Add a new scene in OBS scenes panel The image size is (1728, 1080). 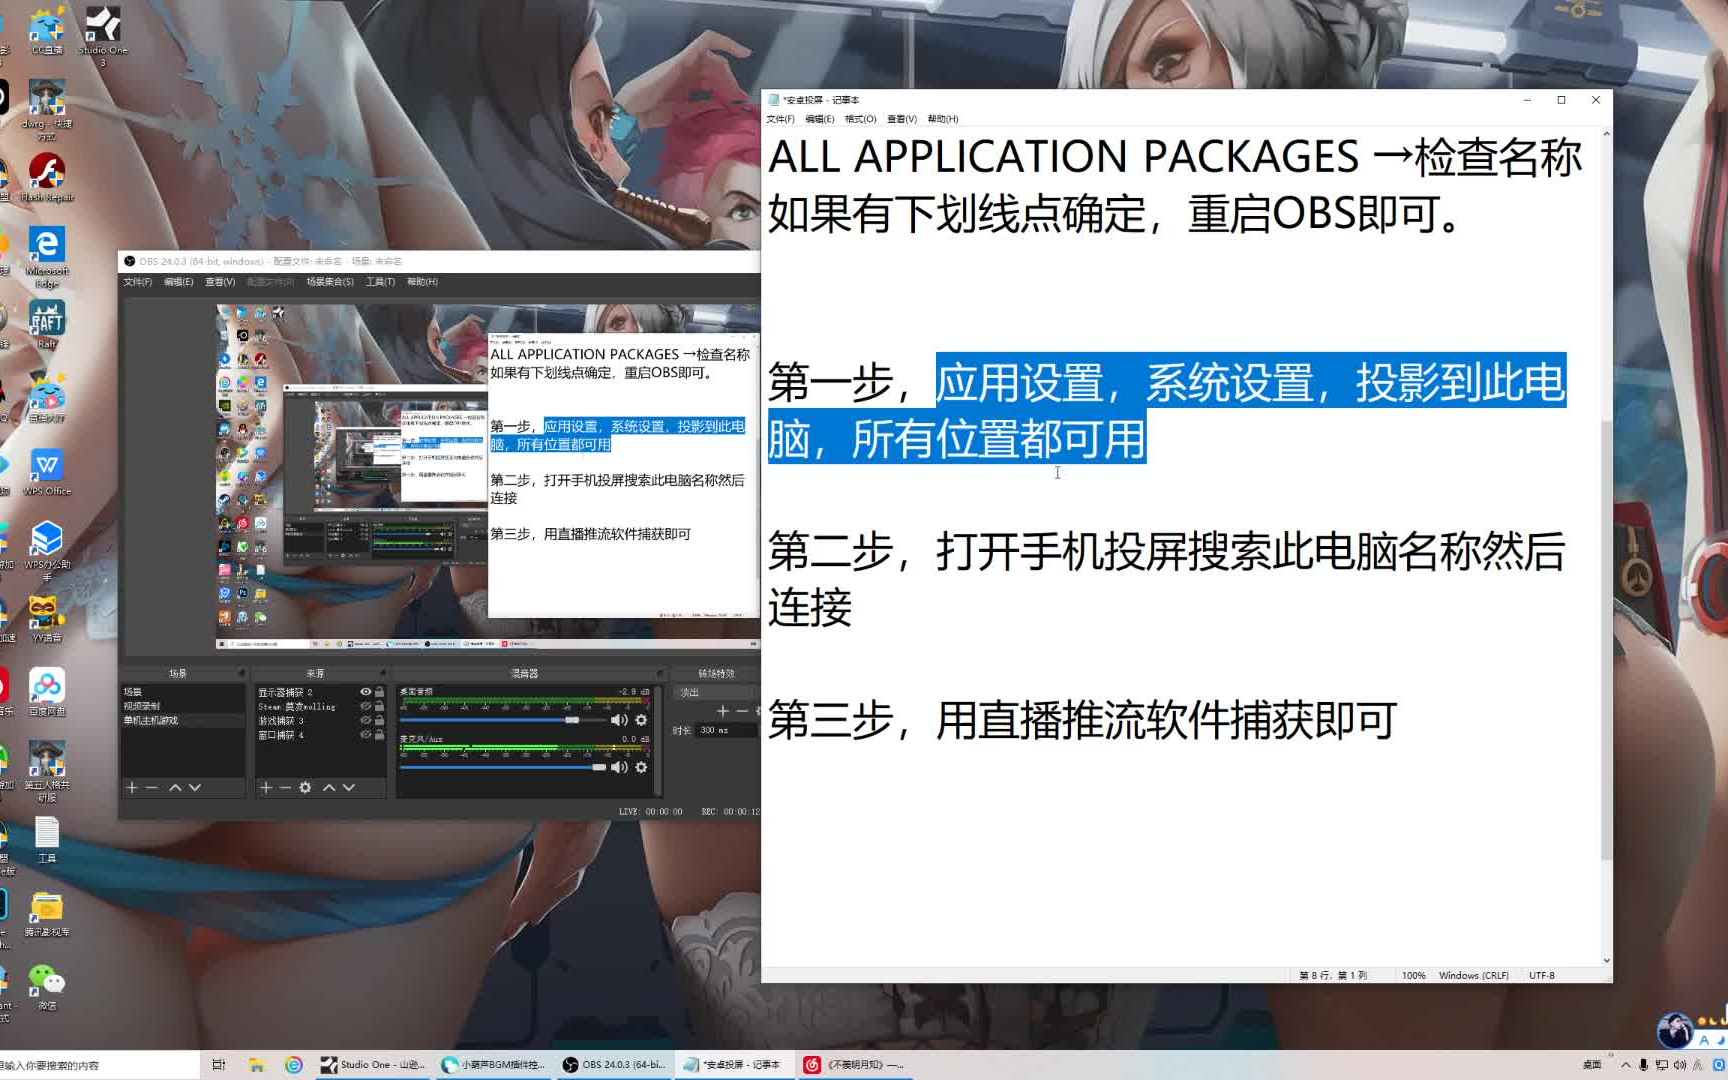pyautogui.click(x=131, y=788)
